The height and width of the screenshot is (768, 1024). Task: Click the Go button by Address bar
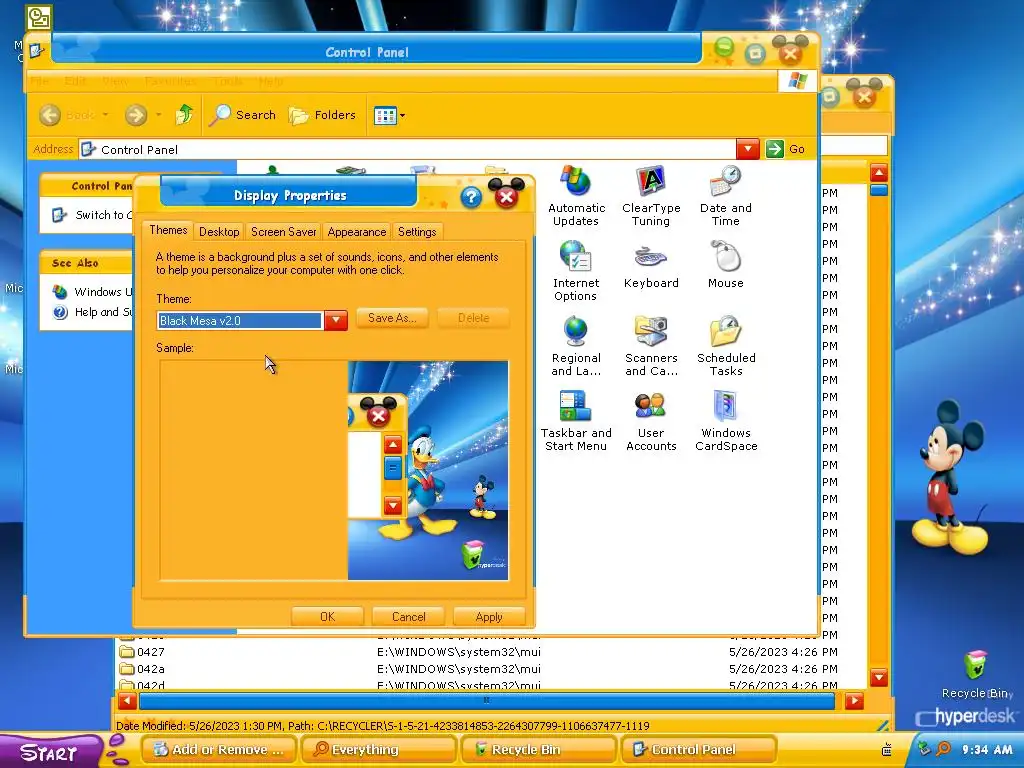coord(786,149)
